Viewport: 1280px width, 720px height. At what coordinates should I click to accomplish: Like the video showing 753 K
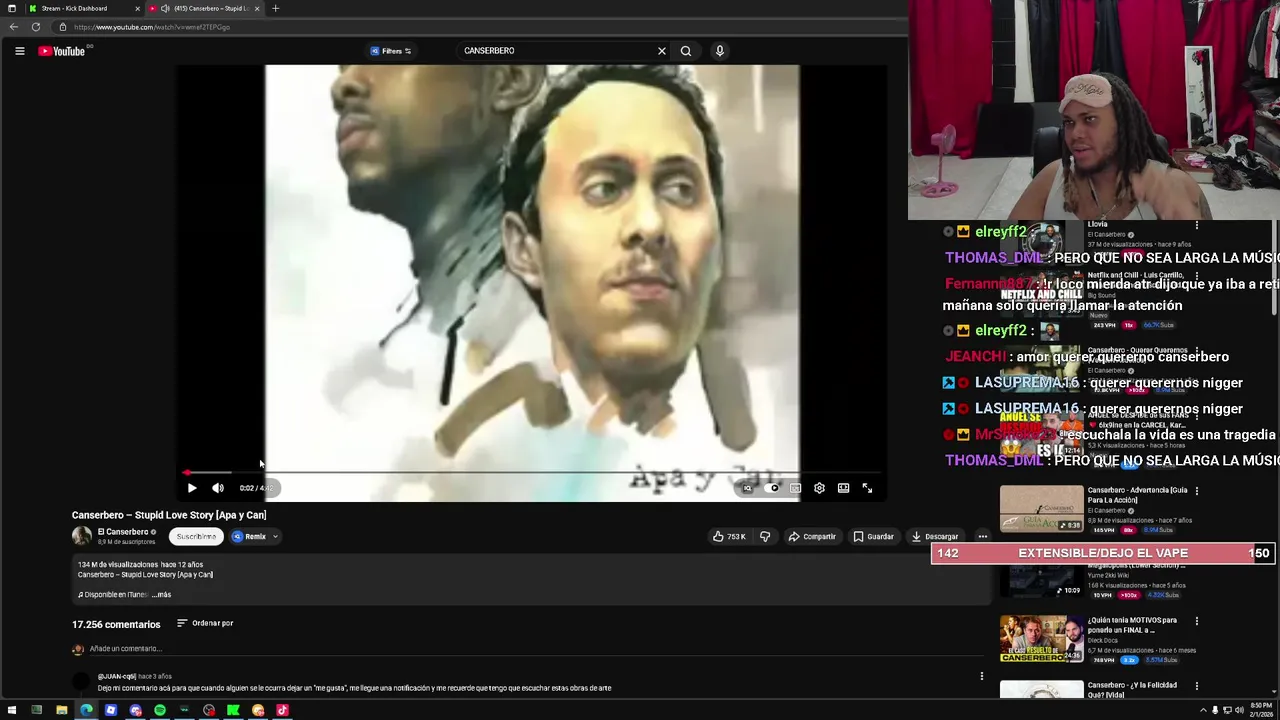(x=729, y=537)
